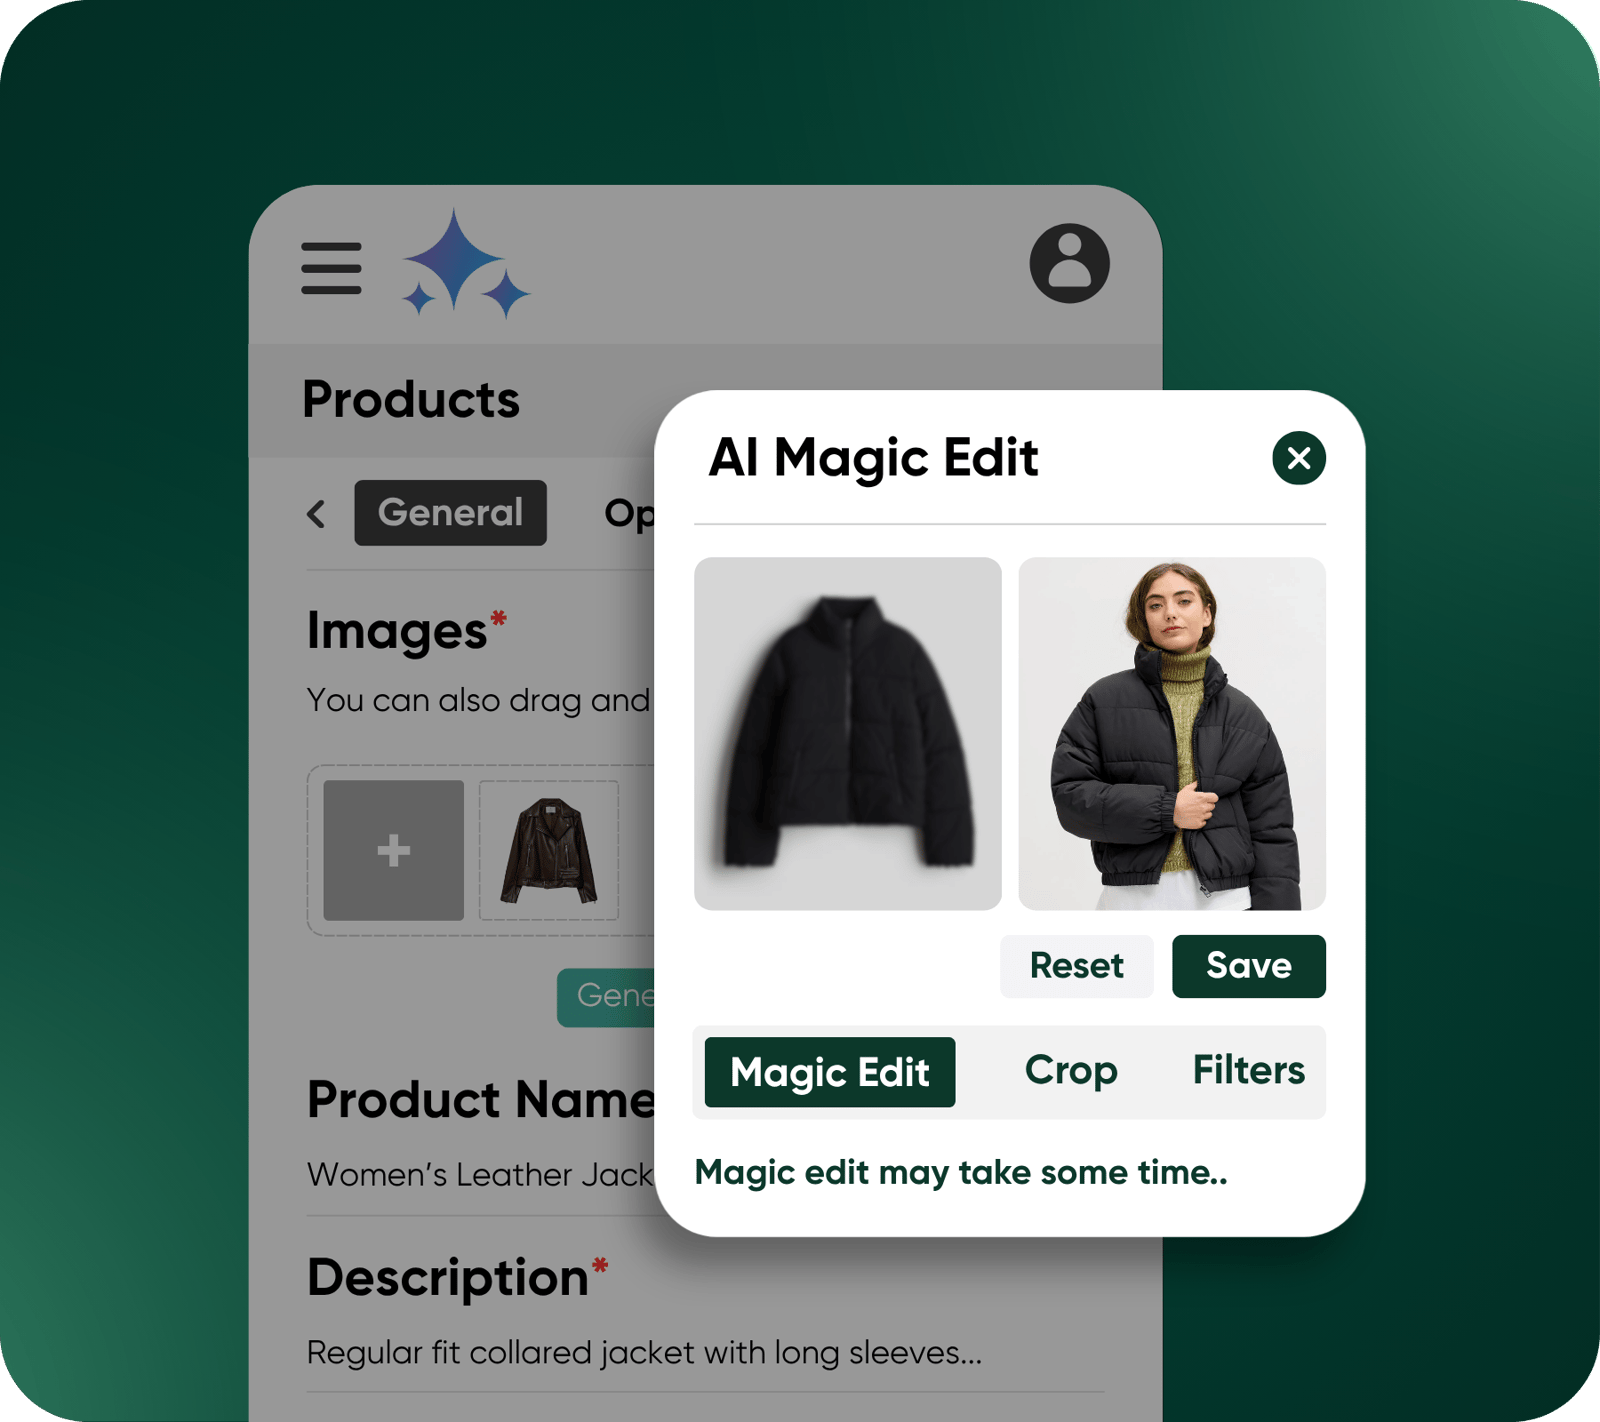1600x1422 pixels.
Task: Click the plus tile to add image
Action: click(393, 850)
